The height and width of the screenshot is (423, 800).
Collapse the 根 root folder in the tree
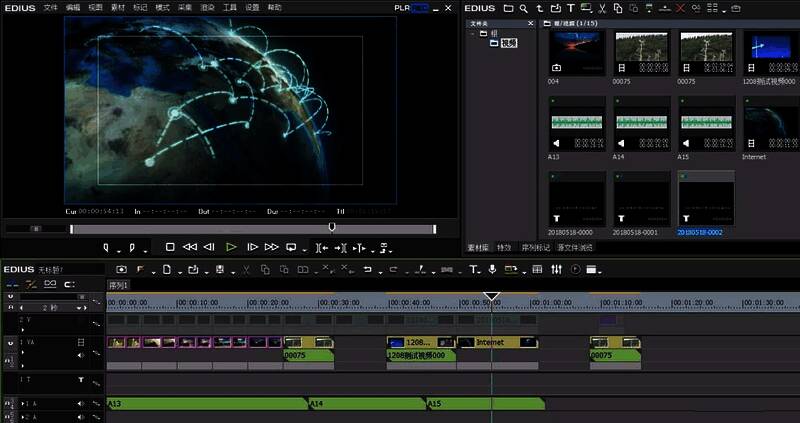pos(473,33)
